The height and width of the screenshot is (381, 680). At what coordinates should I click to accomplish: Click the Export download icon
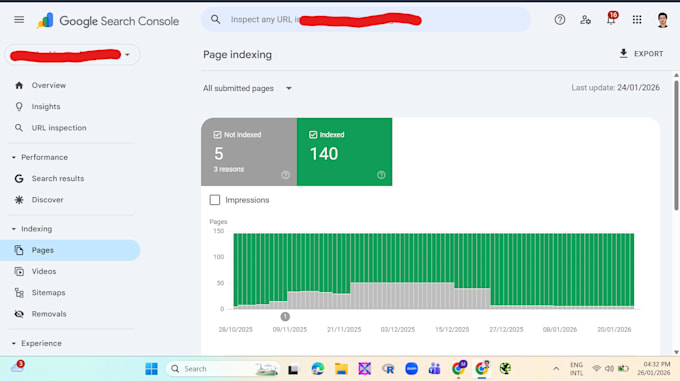coord(623,53)
